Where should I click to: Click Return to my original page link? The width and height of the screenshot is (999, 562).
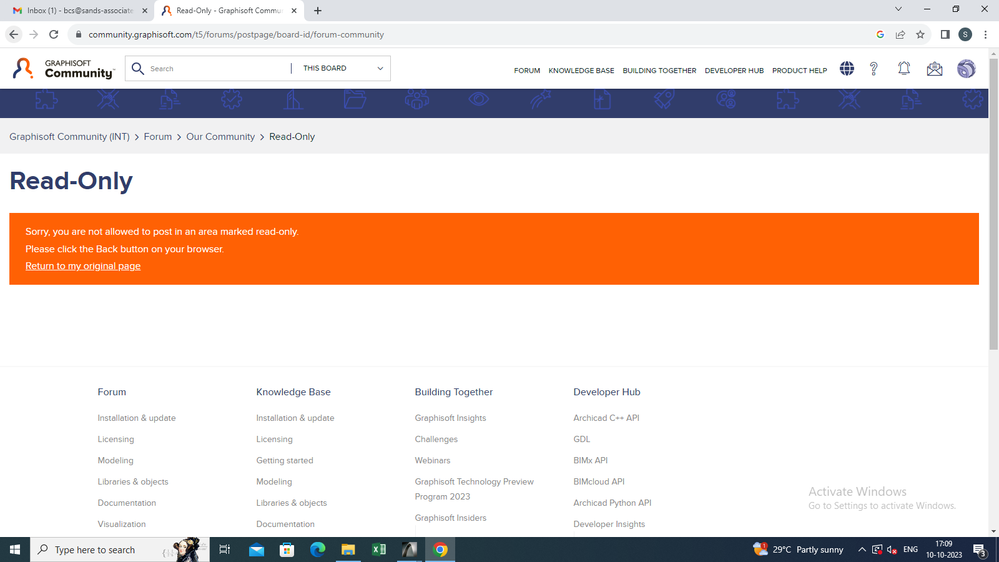pyautogui.click(x=83, y=266)
